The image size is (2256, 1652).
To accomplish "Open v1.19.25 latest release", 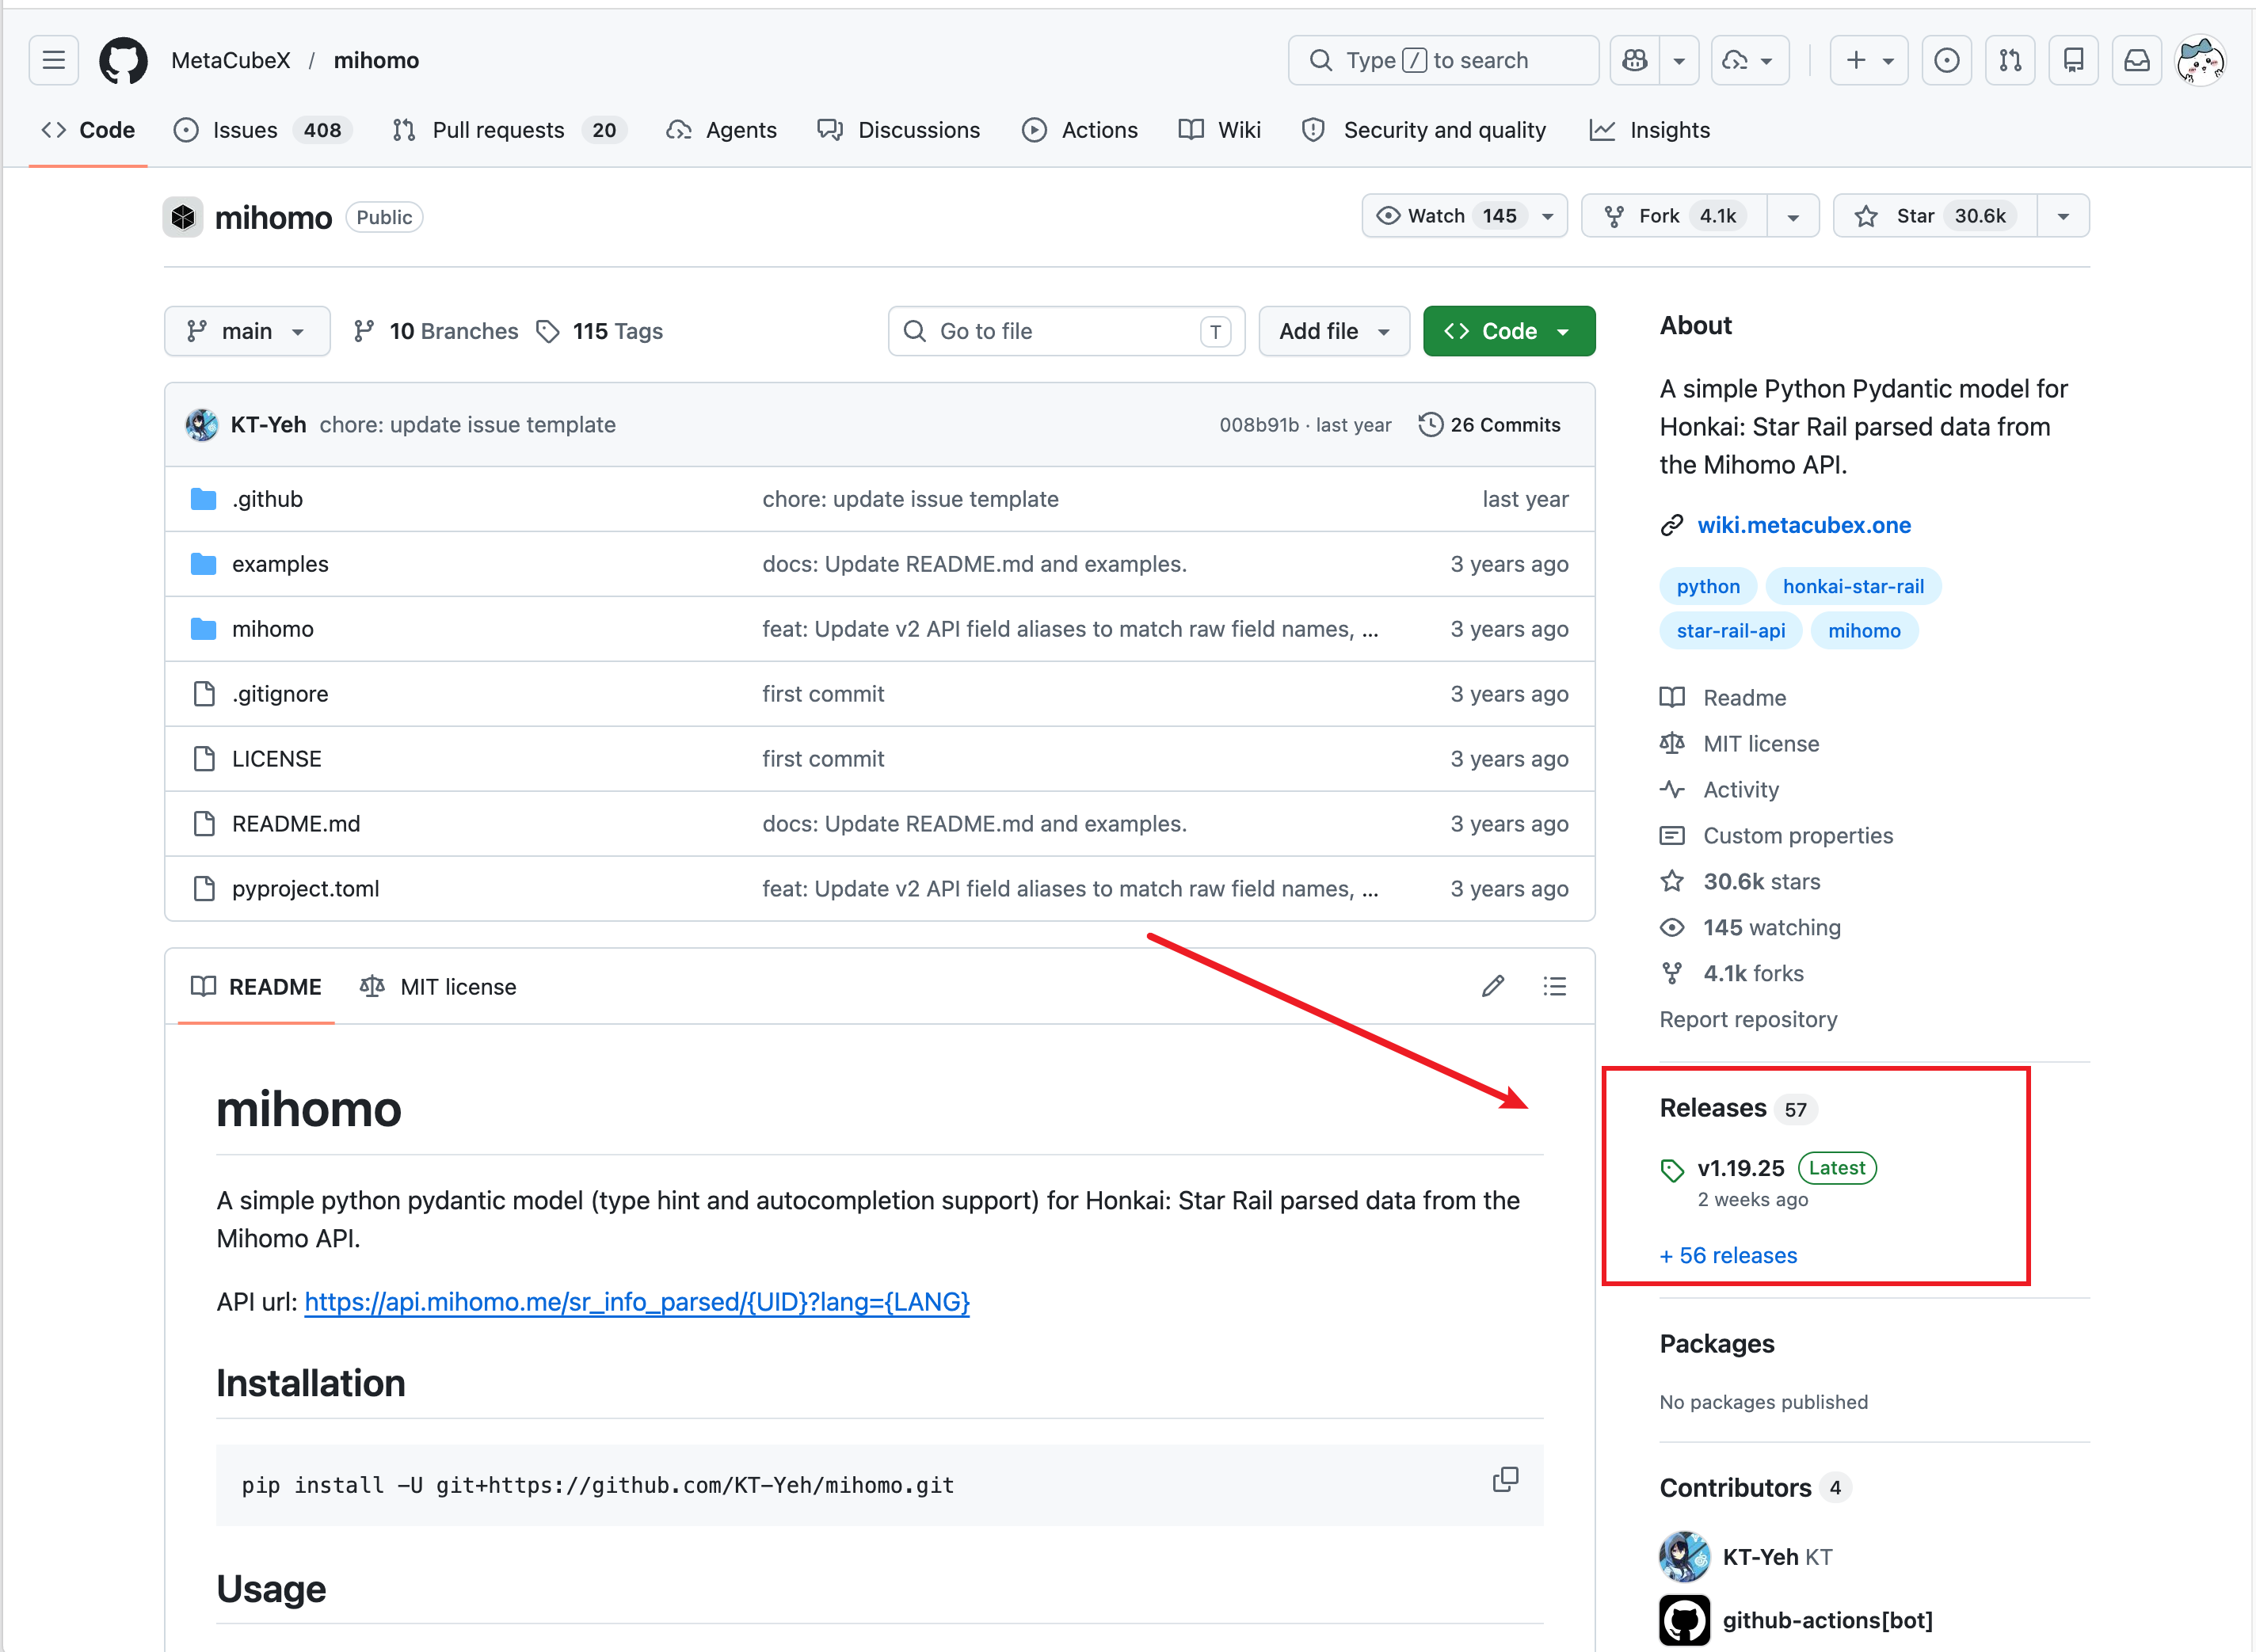I will coord(1740,1168).
